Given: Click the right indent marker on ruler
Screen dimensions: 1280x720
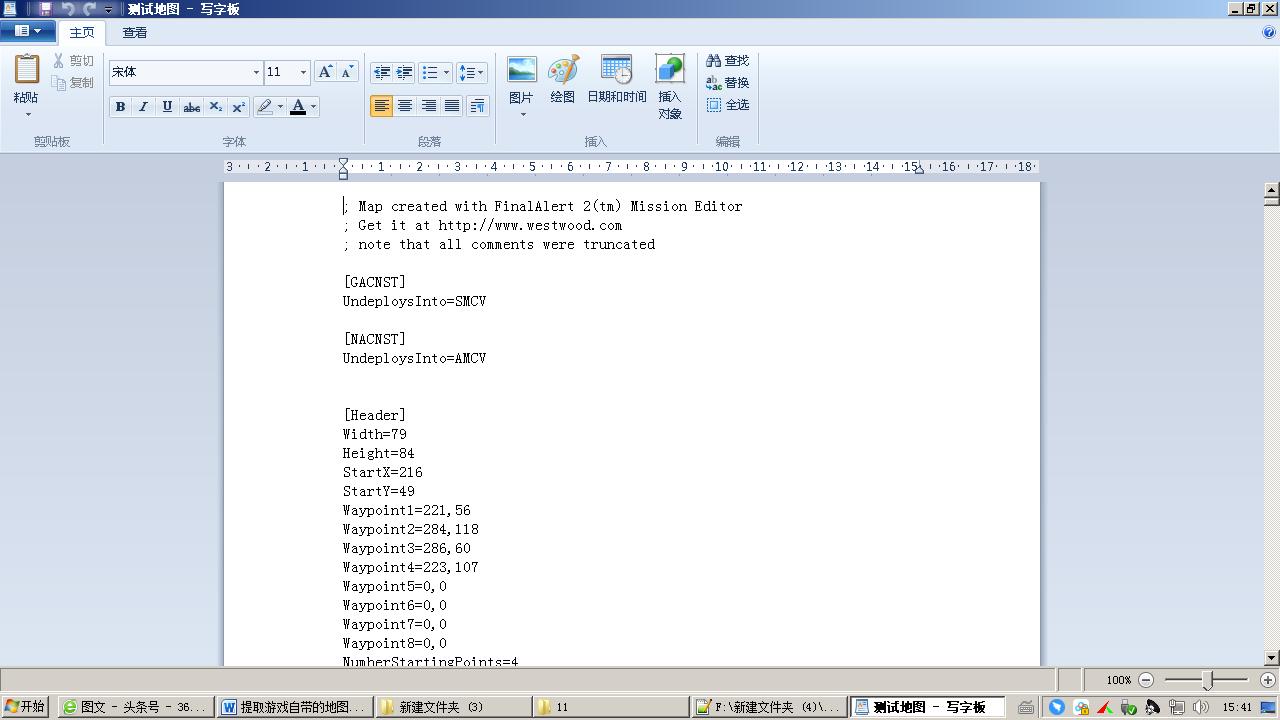Looking at the screenshot, I should pos(919,170).
